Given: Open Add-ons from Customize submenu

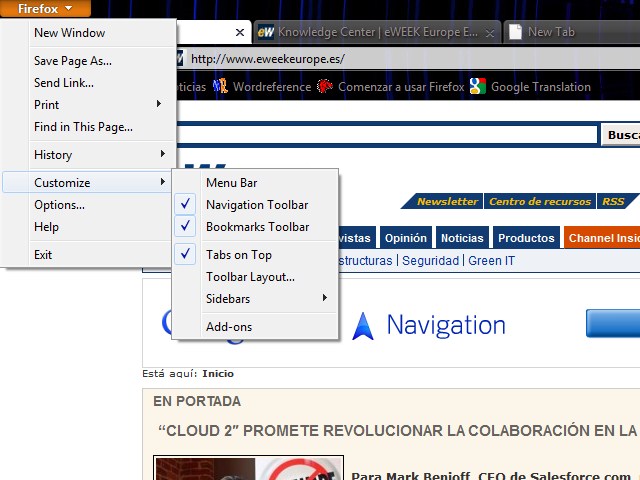Looking at the screenshot, I should [x=229, y=327].
